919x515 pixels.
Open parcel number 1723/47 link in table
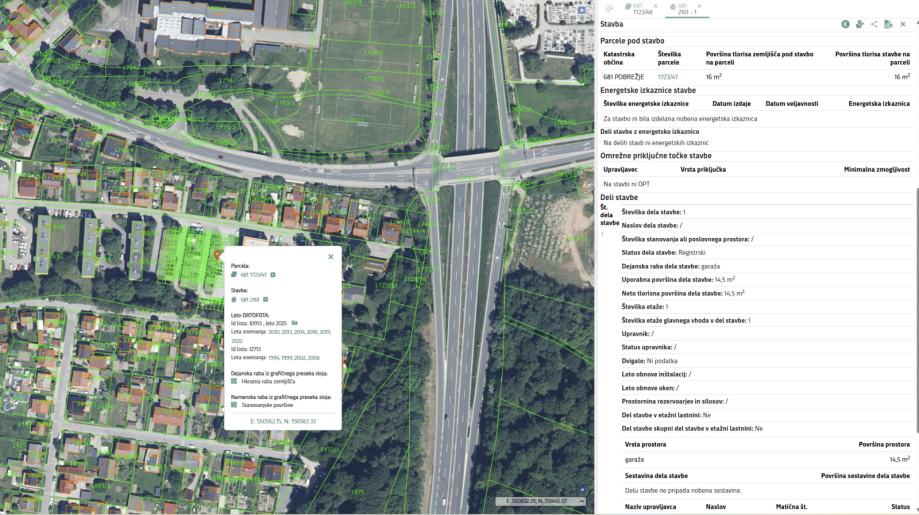click(667, 76)
